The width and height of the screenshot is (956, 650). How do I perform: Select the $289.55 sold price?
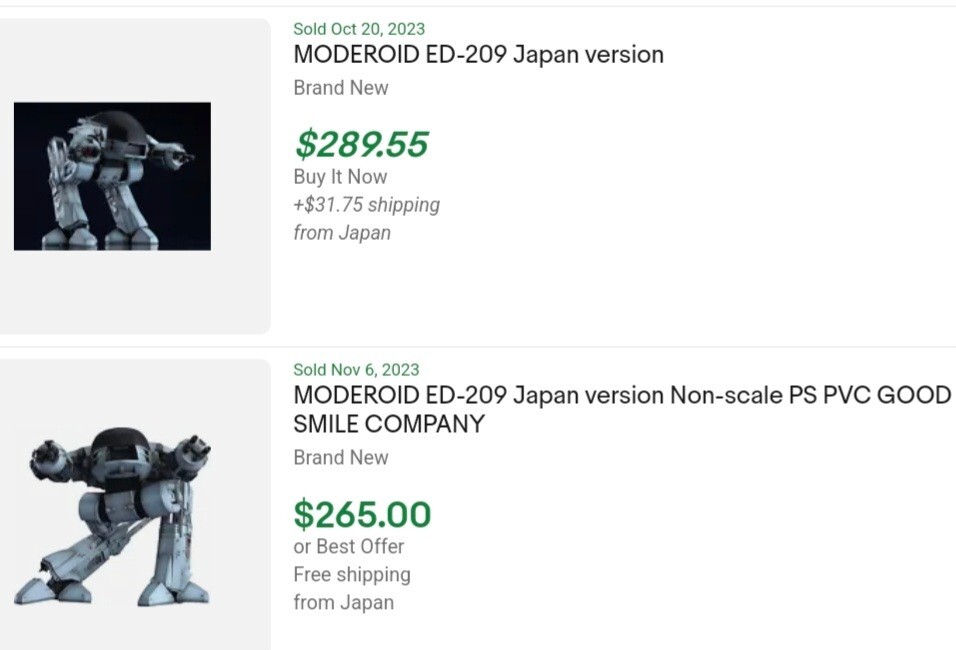pos(361,145)
